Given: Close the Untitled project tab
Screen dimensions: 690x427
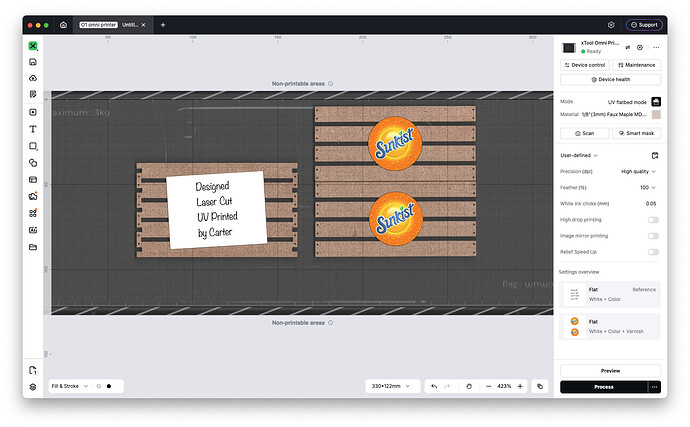Looking at the screenshot, I should [143, 25].
